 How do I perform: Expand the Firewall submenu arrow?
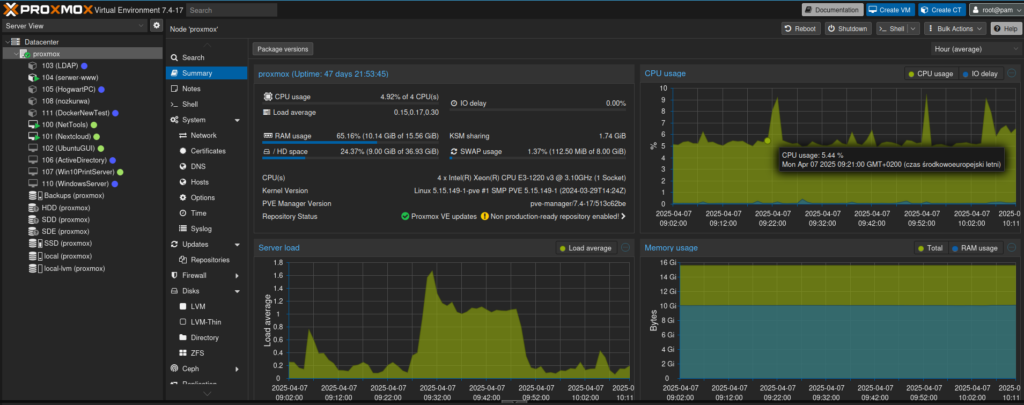237,276
